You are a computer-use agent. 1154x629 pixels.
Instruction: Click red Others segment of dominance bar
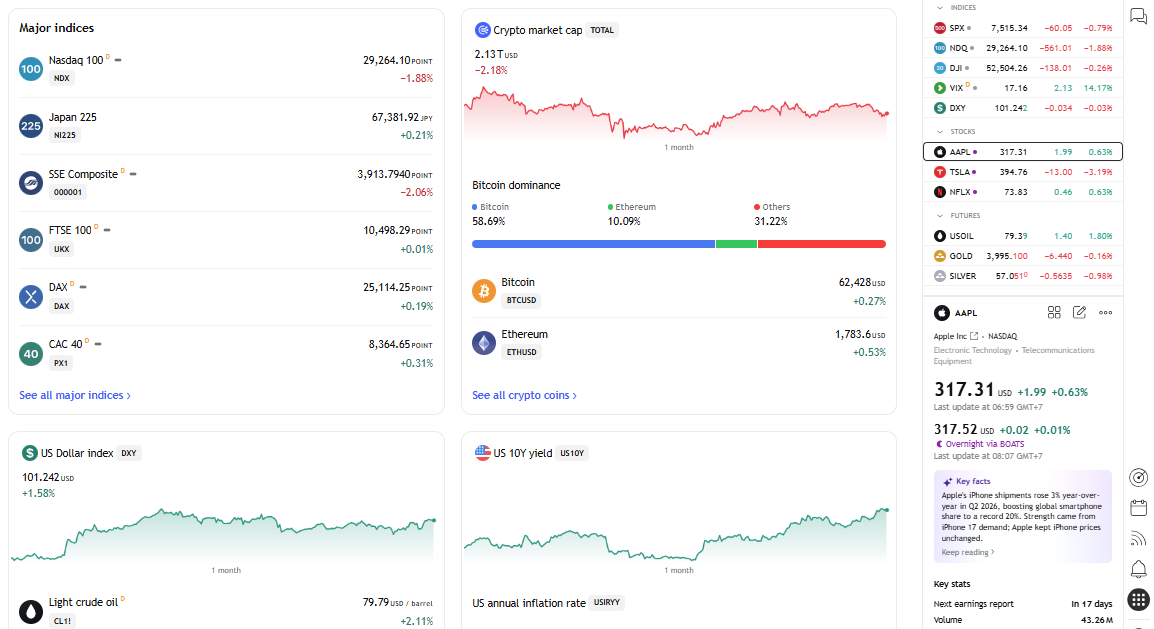pyautogui.click(x=822, y=244)
